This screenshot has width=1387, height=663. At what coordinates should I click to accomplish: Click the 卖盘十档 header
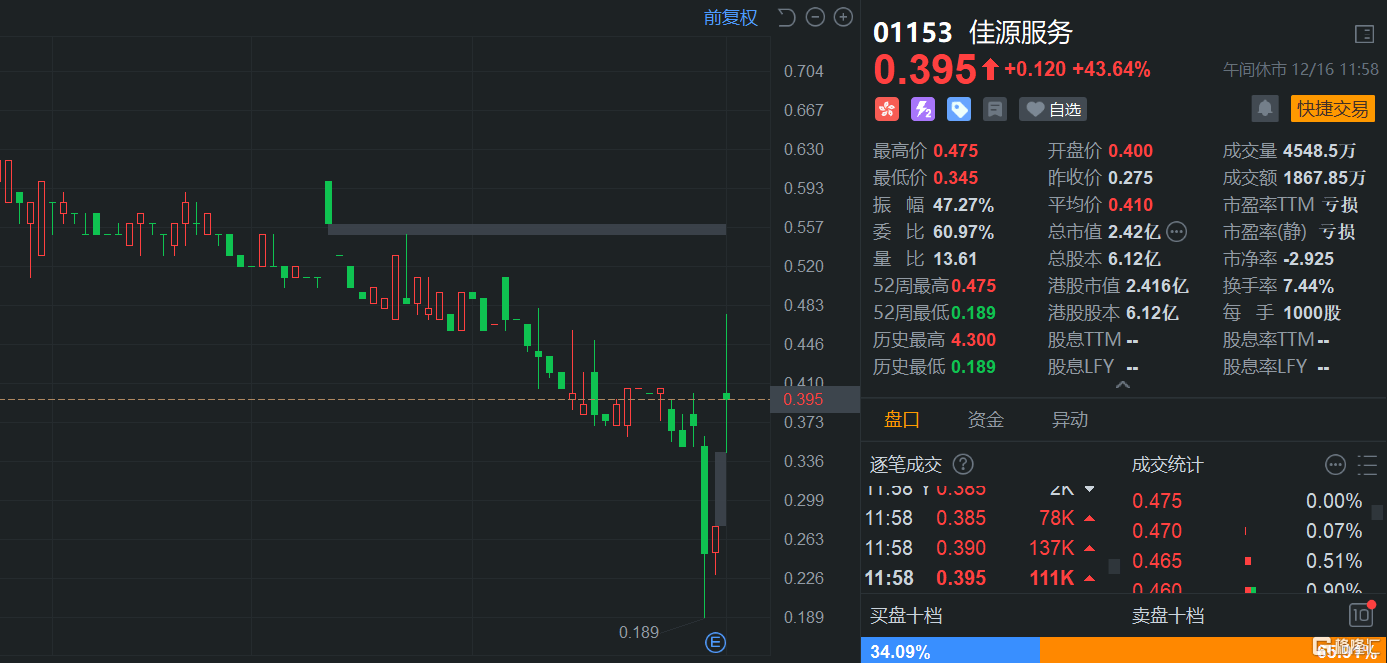(1167, 615)
